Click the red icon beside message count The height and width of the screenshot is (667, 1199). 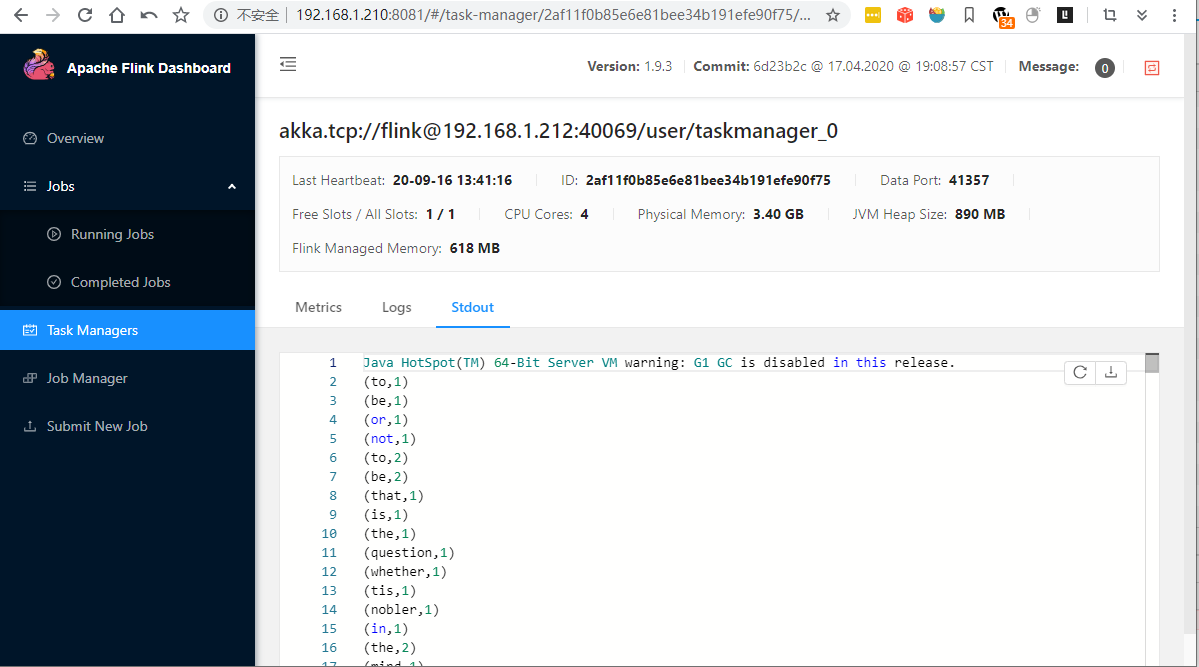[x=1152, y=68]
